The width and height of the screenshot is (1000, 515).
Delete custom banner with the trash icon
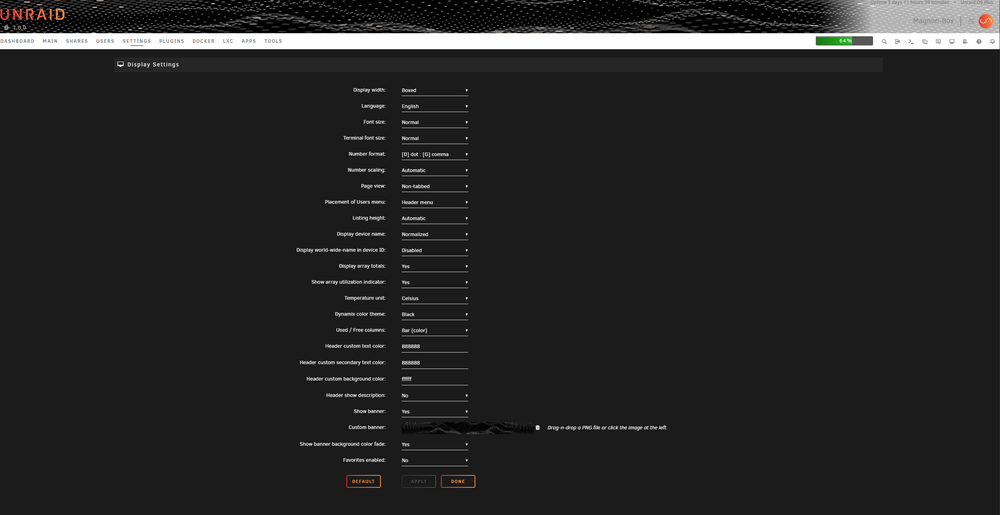537,428
